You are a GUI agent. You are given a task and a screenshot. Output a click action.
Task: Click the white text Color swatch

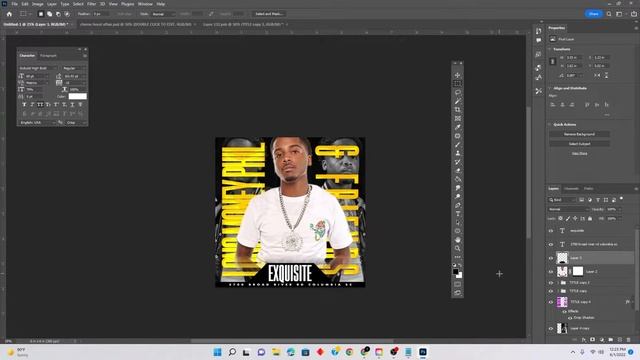(x=78, y=96)
